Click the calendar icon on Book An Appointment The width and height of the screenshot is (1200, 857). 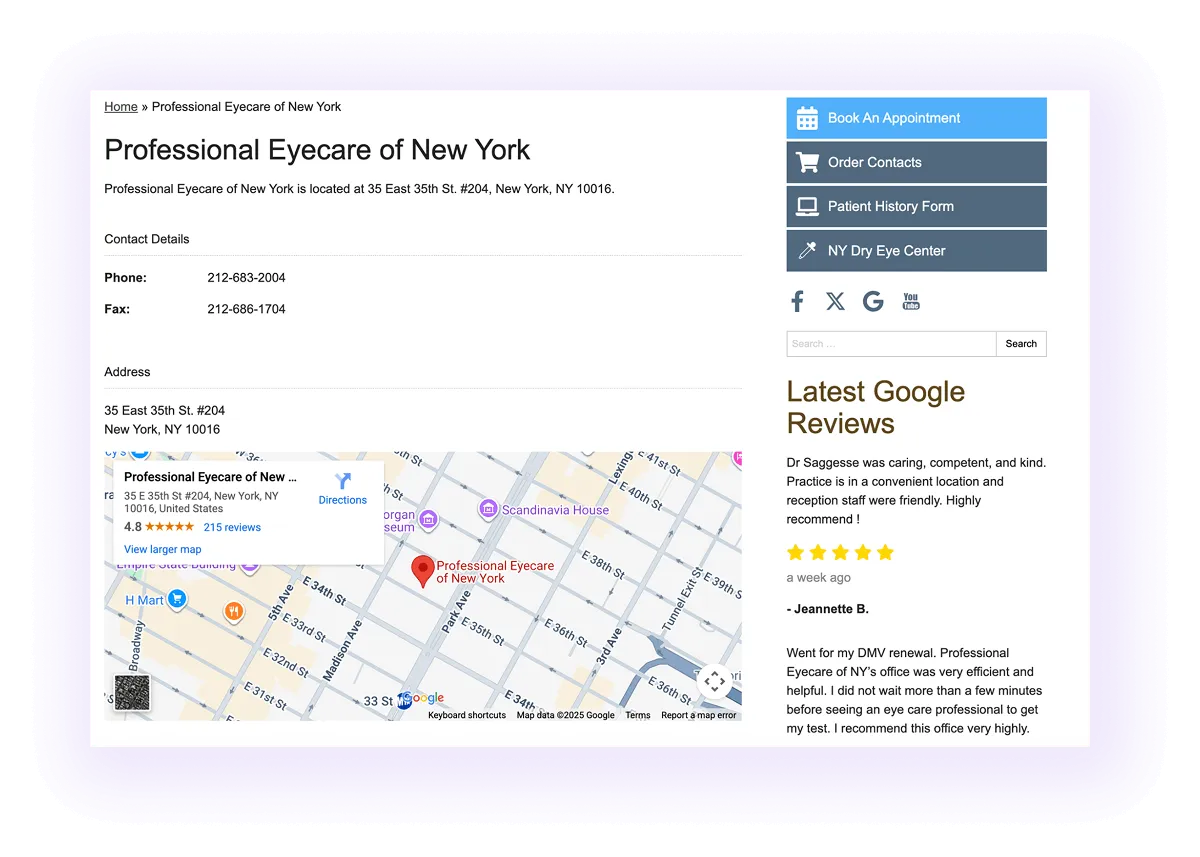(x=808, y=118)
